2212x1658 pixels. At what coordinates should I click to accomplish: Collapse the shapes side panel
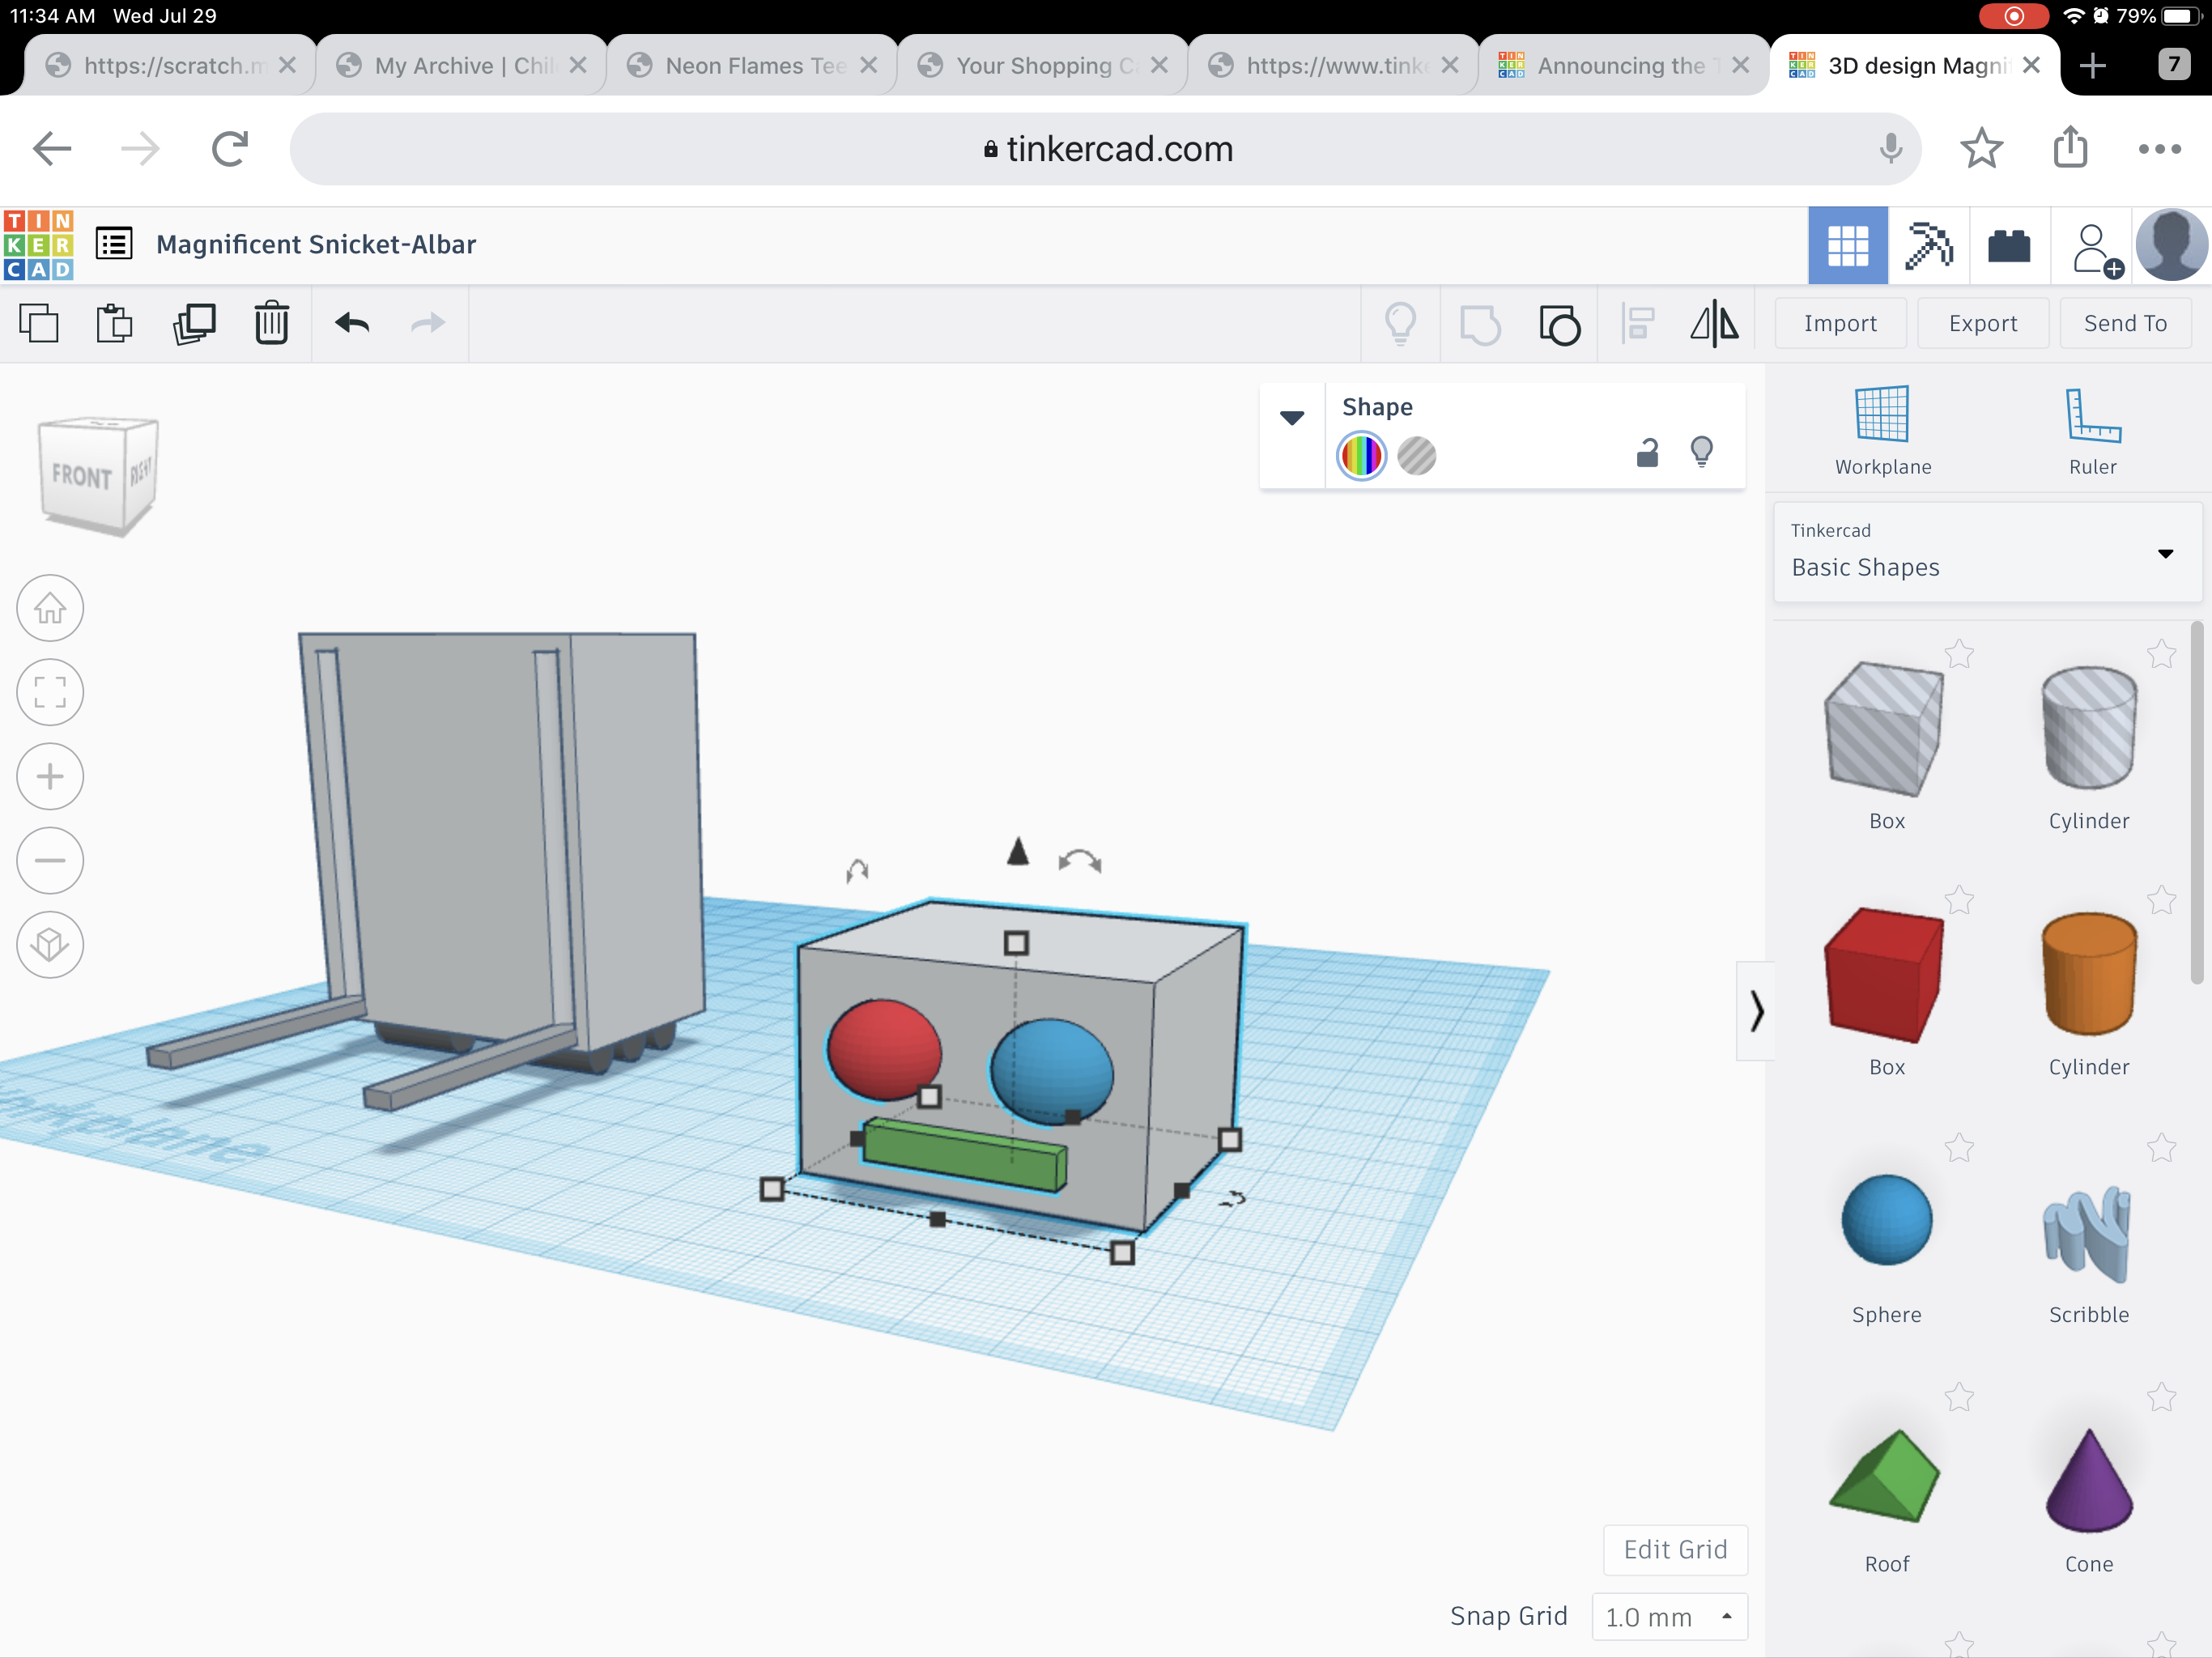[1756, 1011]
